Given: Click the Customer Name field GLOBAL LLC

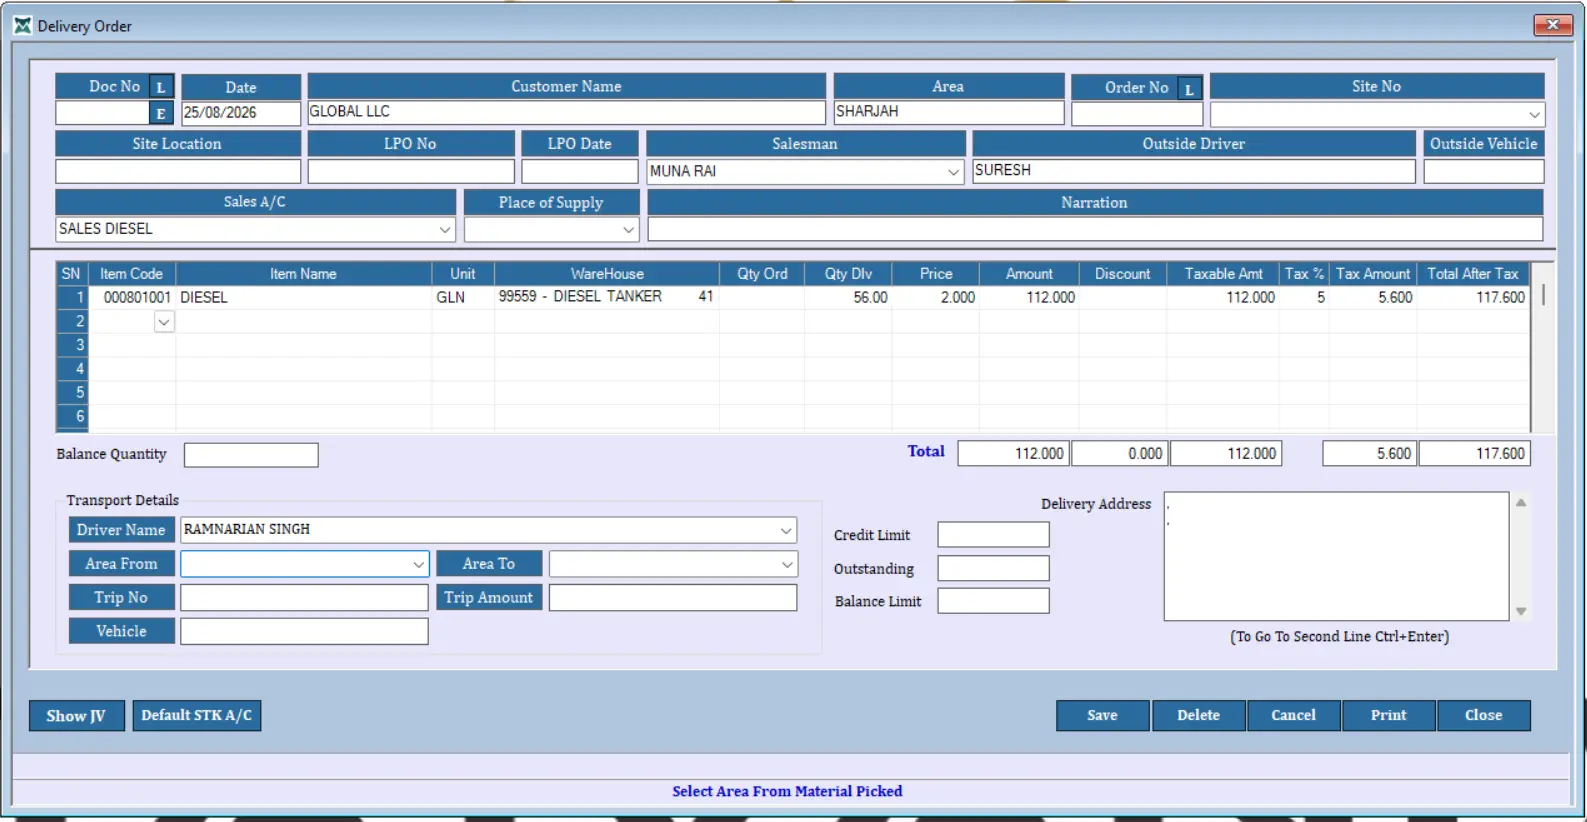Looking at the screenshot, I should tap(566, 112).
